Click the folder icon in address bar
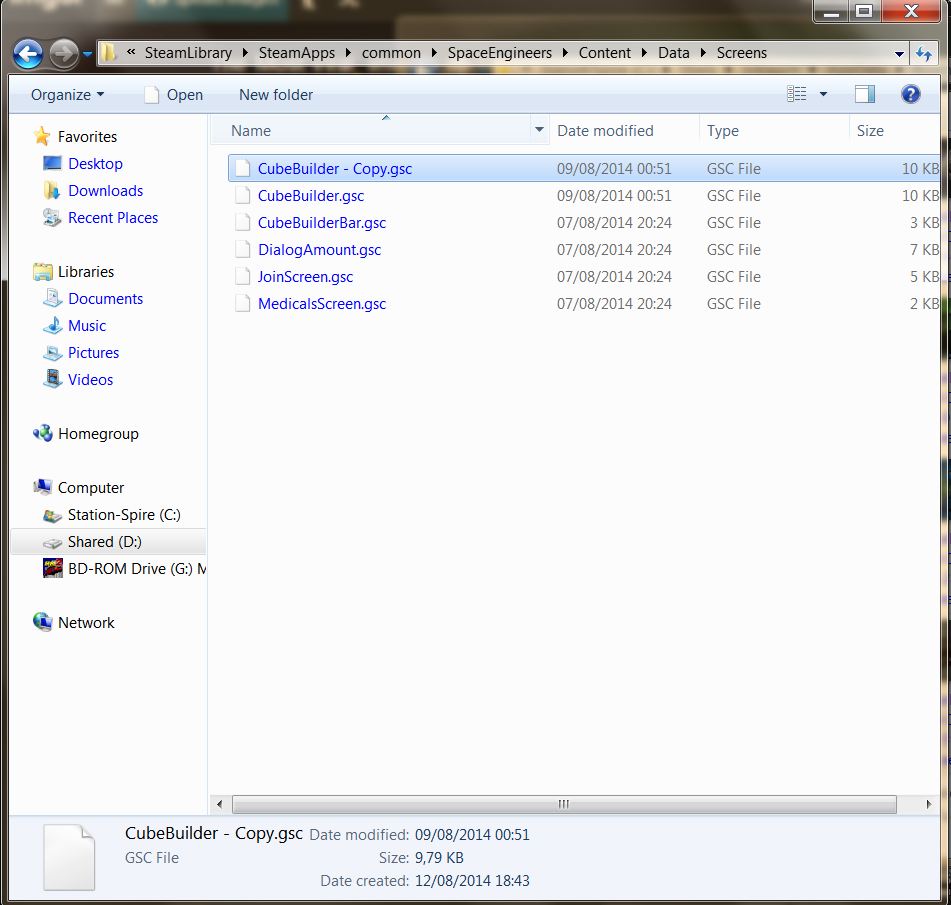951x905 pixels. coord(108,53)
